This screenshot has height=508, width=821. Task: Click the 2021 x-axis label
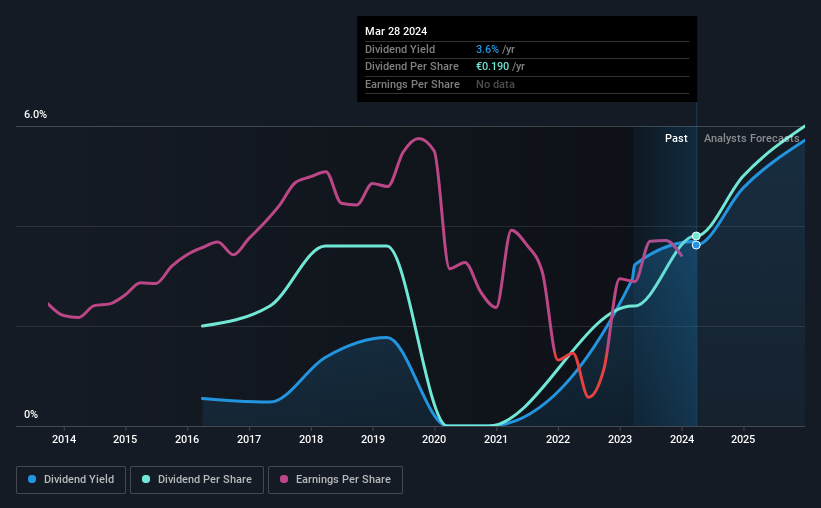[x=496, y=439]
